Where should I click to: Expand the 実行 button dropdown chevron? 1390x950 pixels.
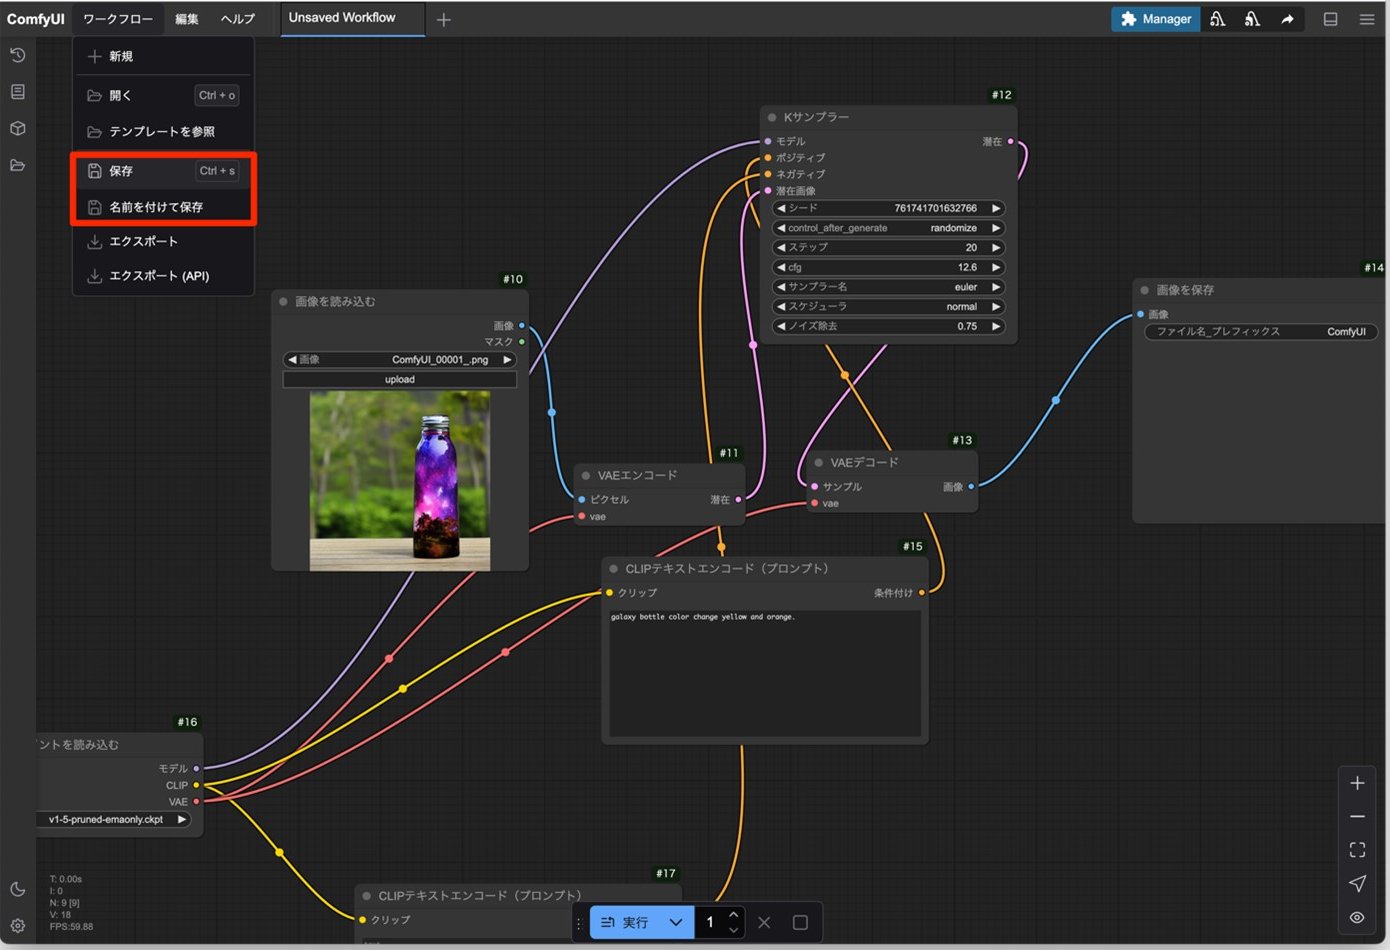point(676,922)
